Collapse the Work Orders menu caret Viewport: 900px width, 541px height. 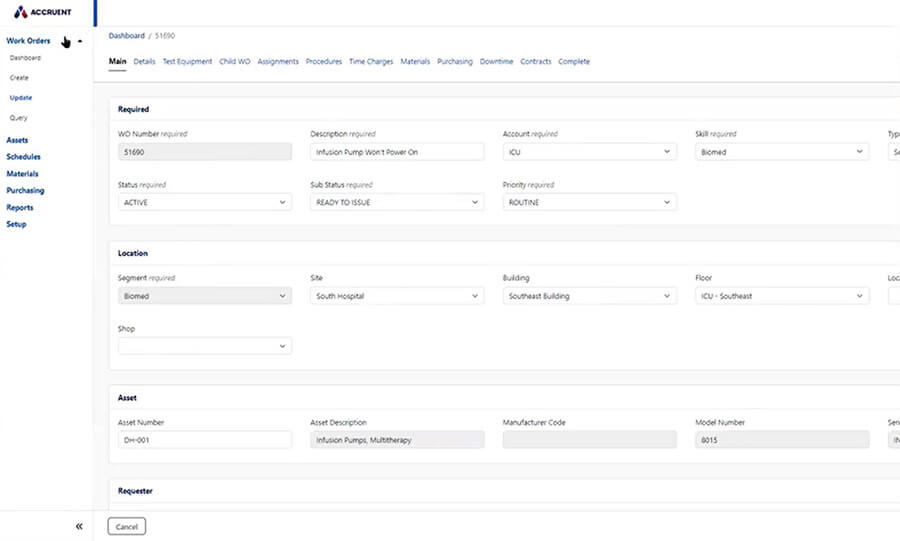(x=80, y=41)
